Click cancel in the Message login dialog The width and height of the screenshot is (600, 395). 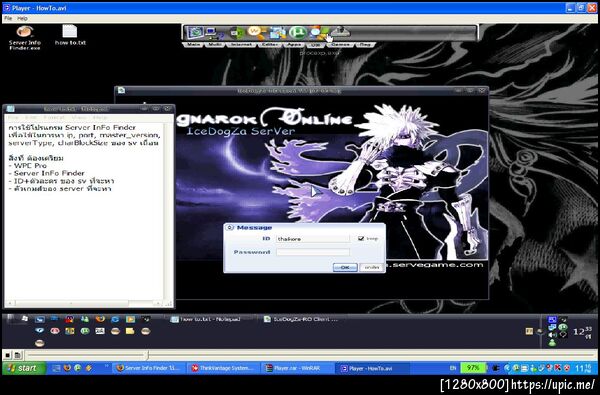(x=372, y=267)
